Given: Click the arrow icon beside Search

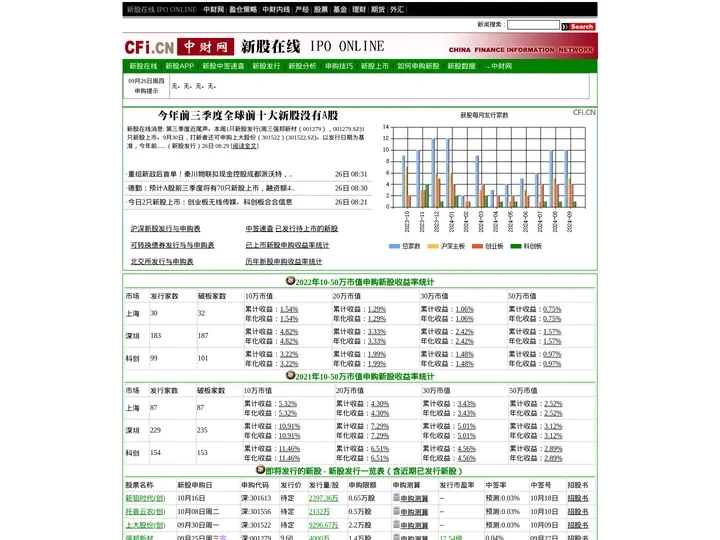Looking at the screenshot, I should (565, 27).
